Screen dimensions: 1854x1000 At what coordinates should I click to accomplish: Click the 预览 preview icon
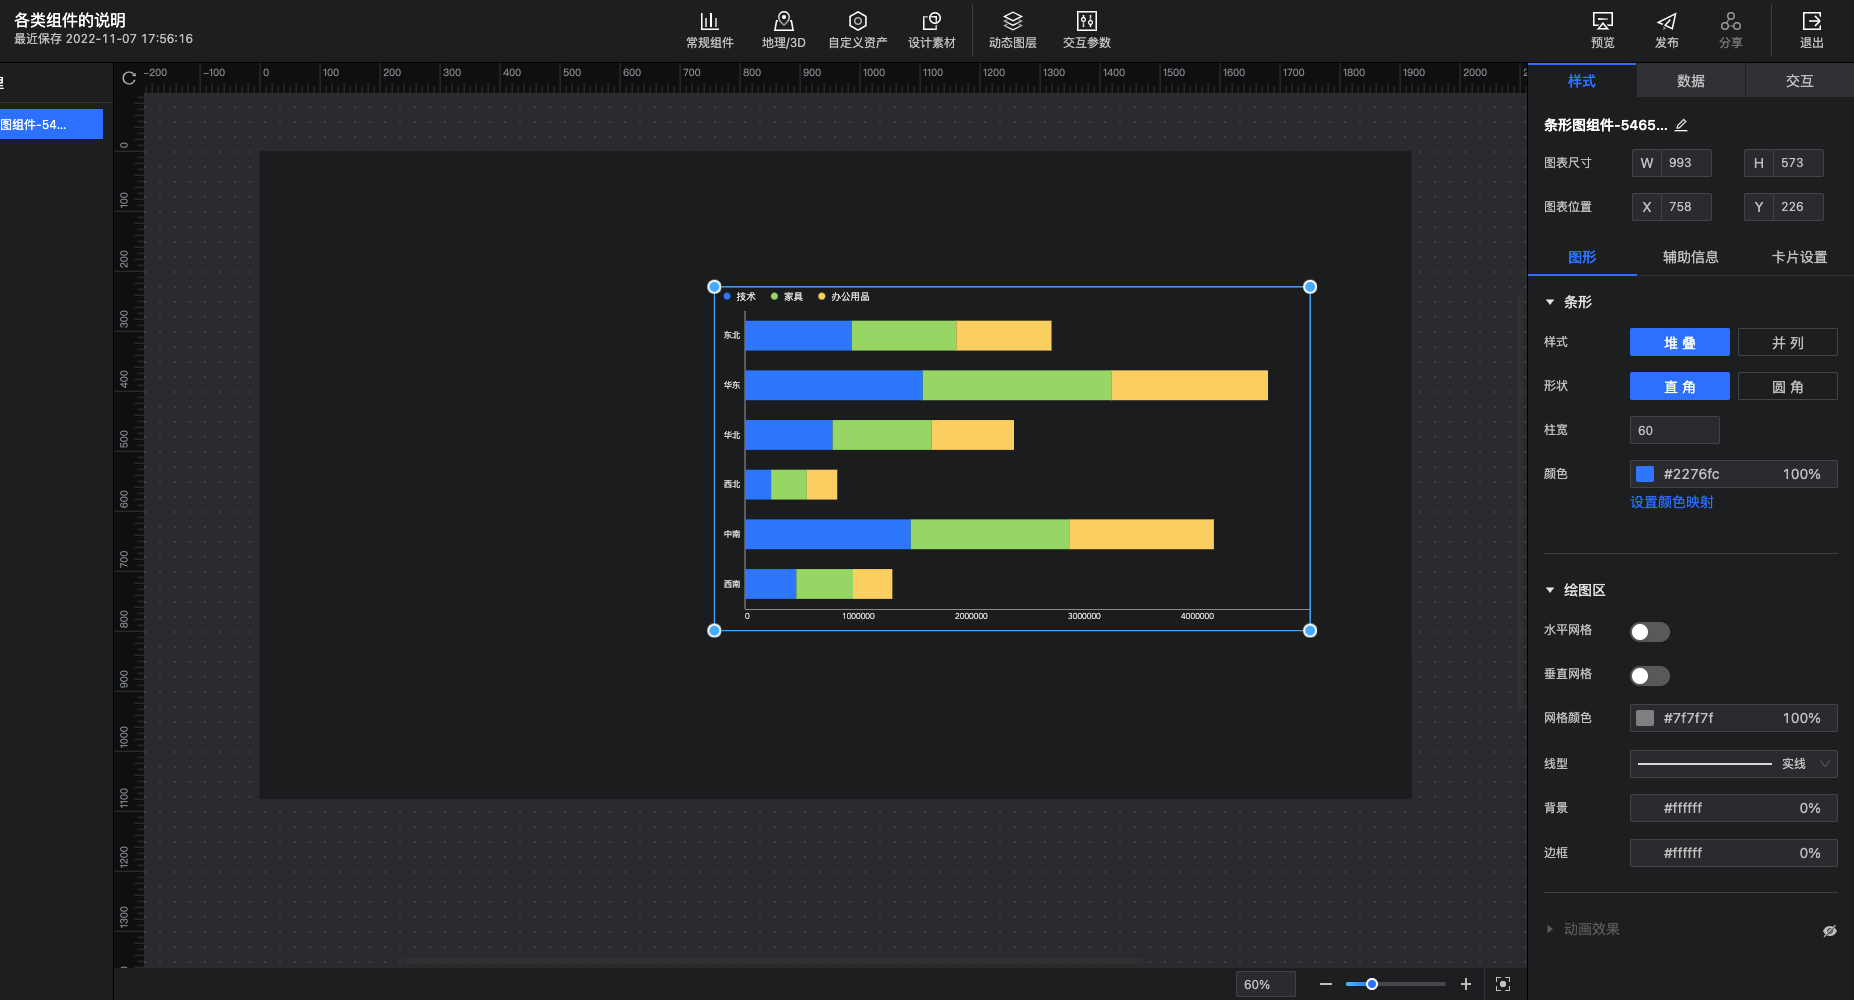1603,21
